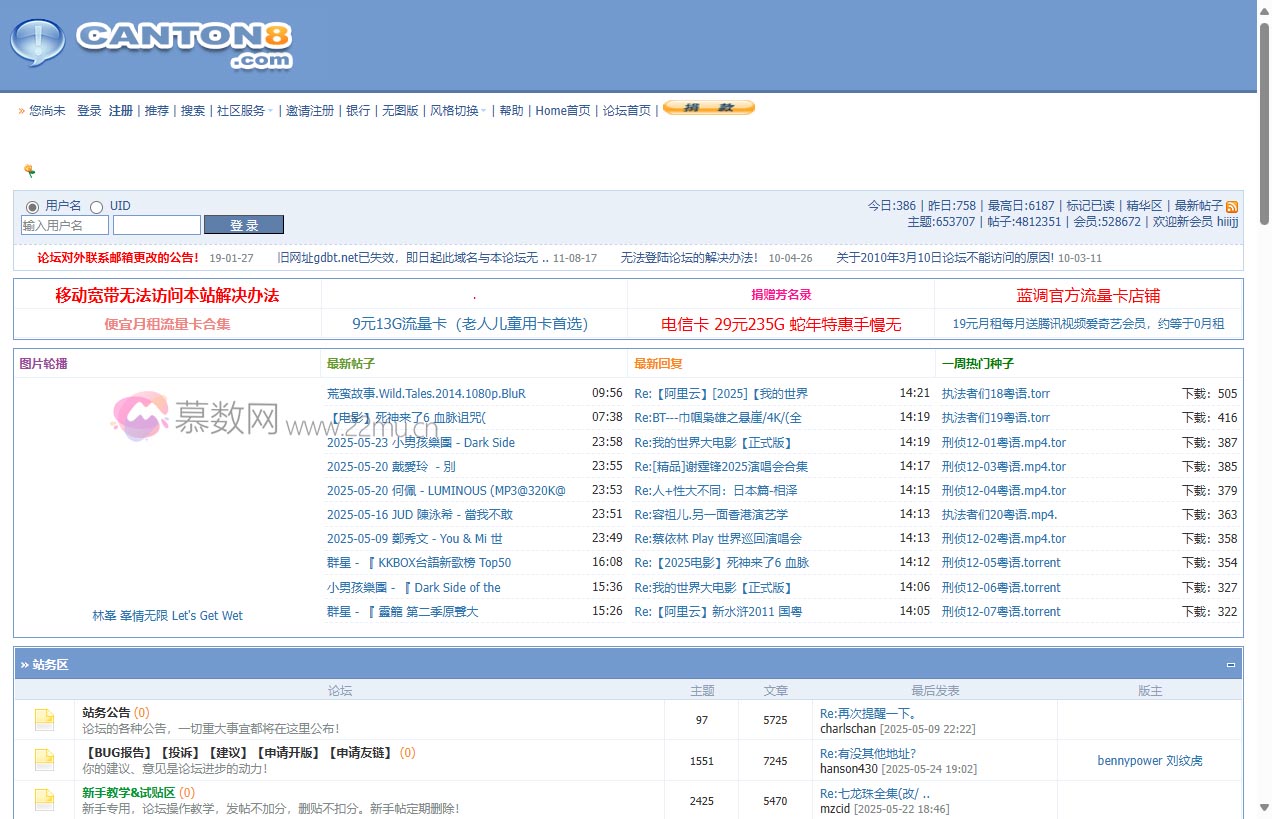1272x819 pixels.
Task: Open 移动宽带无法访问本站解决办法 link
Action: 167,296
